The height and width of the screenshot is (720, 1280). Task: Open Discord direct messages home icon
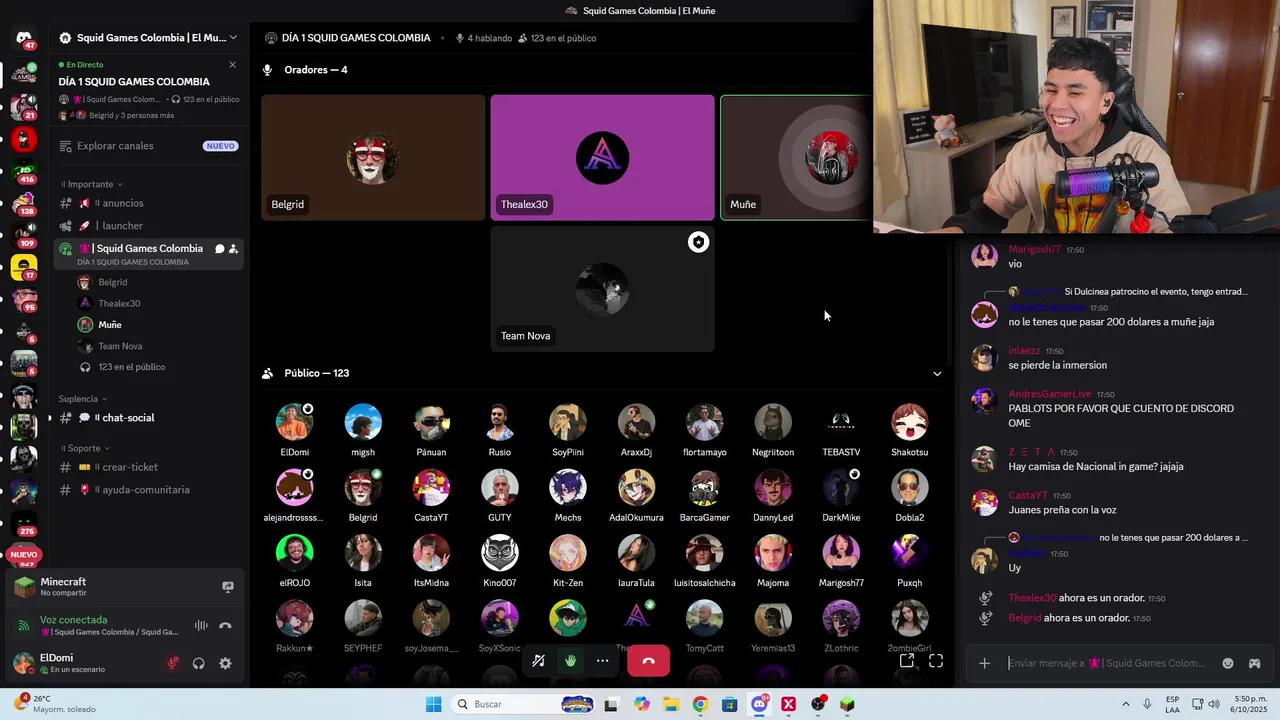(x=24, y=38)
